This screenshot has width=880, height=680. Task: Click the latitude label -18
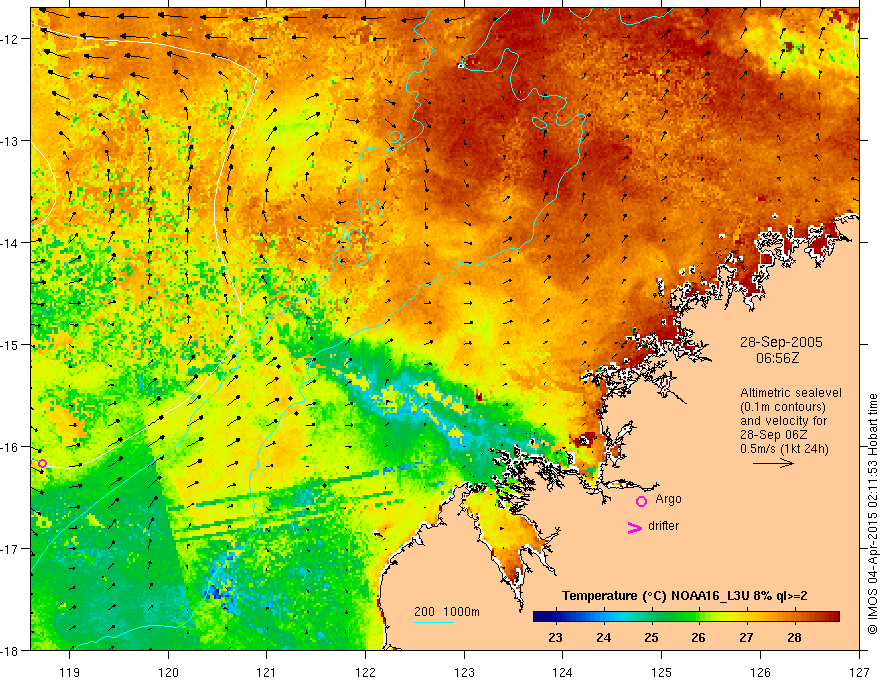pos(11,651)
